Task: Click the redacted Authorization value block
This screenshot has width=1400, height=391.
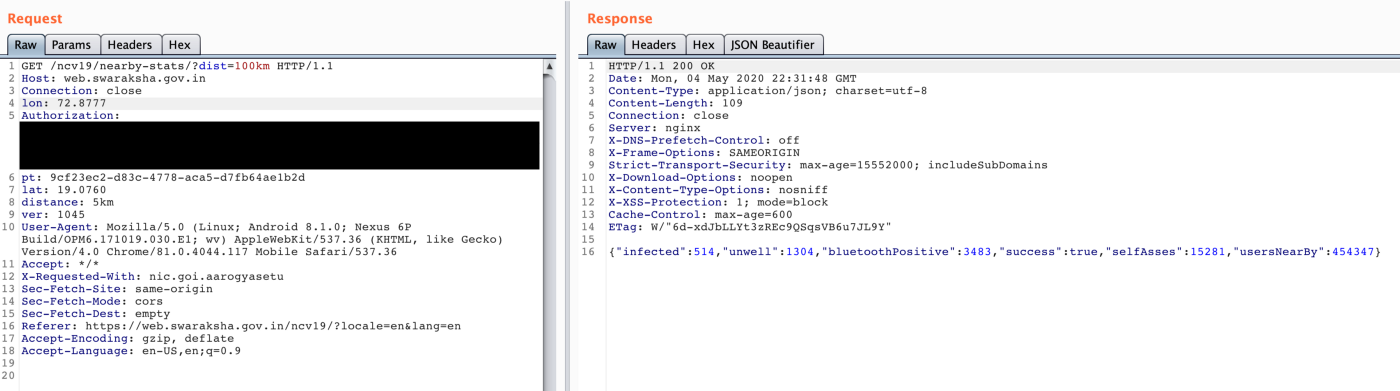Action: click(x=279, y=146)
